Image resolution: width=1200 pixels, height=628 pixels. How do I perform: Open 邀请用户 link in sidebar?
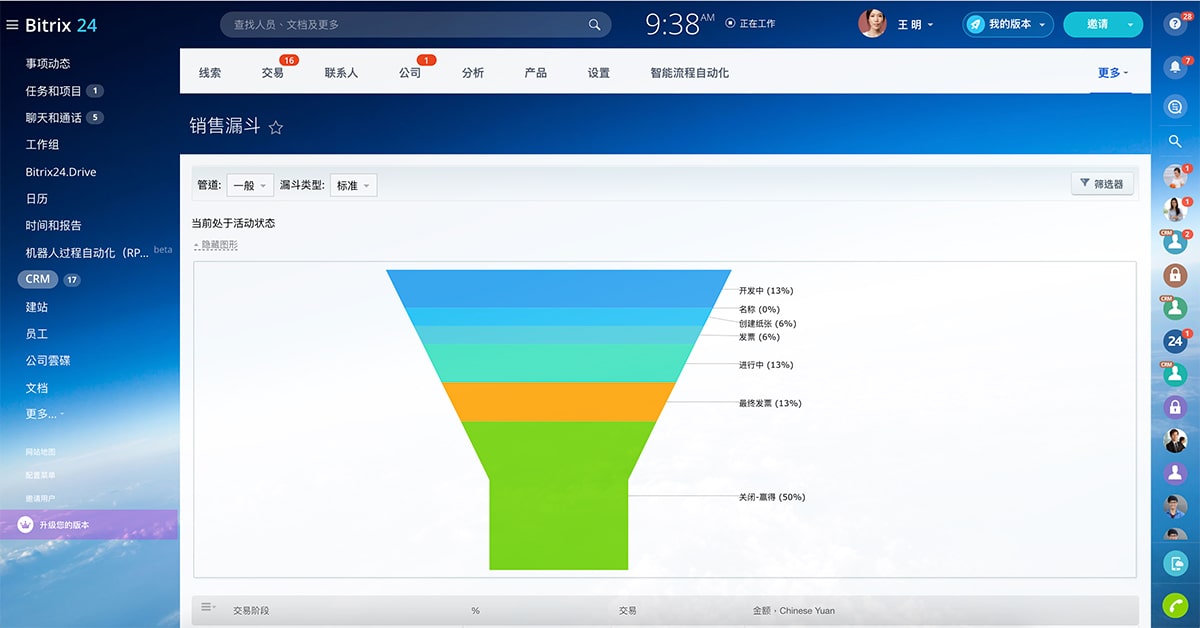tap(41, 498)
